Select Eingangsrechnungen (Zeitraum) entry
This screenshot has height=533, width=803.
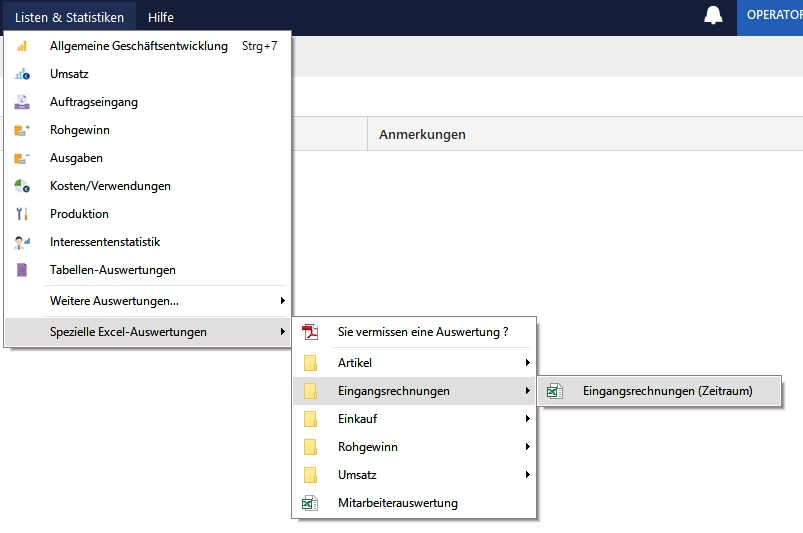660,391
